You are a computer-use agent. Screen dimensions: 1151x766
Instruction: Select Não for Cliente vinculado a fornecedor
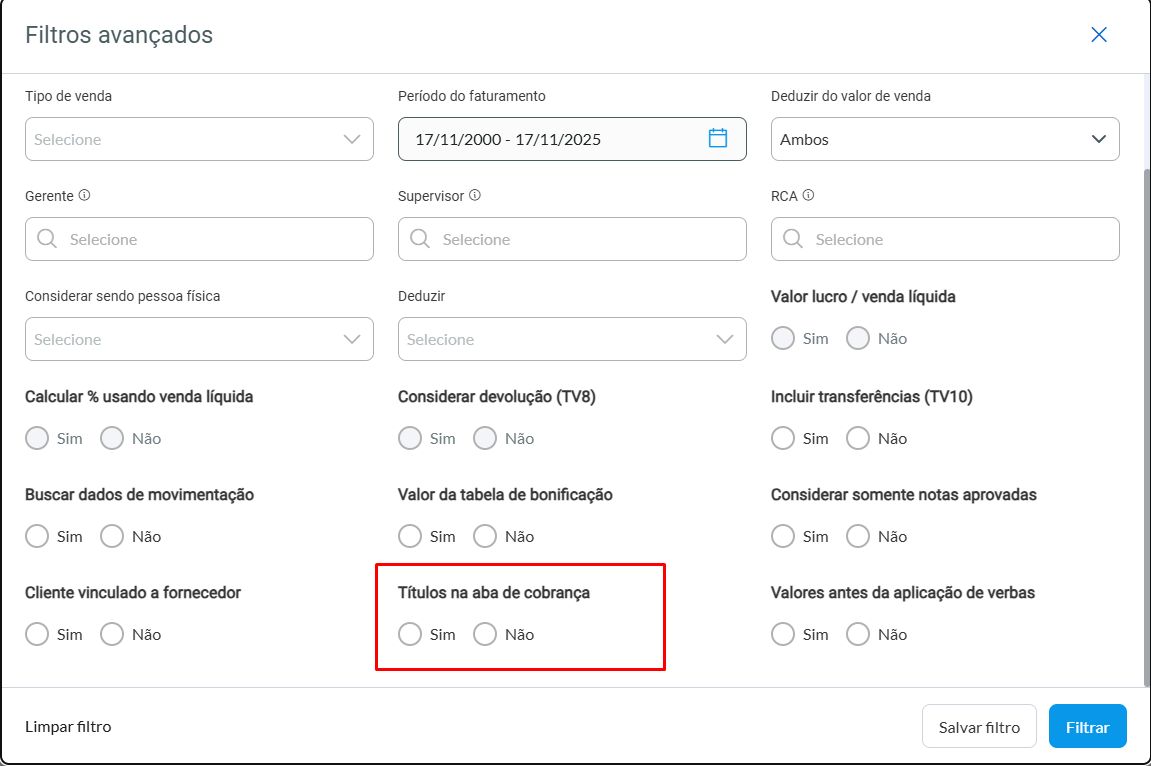[x=112, y=634]
